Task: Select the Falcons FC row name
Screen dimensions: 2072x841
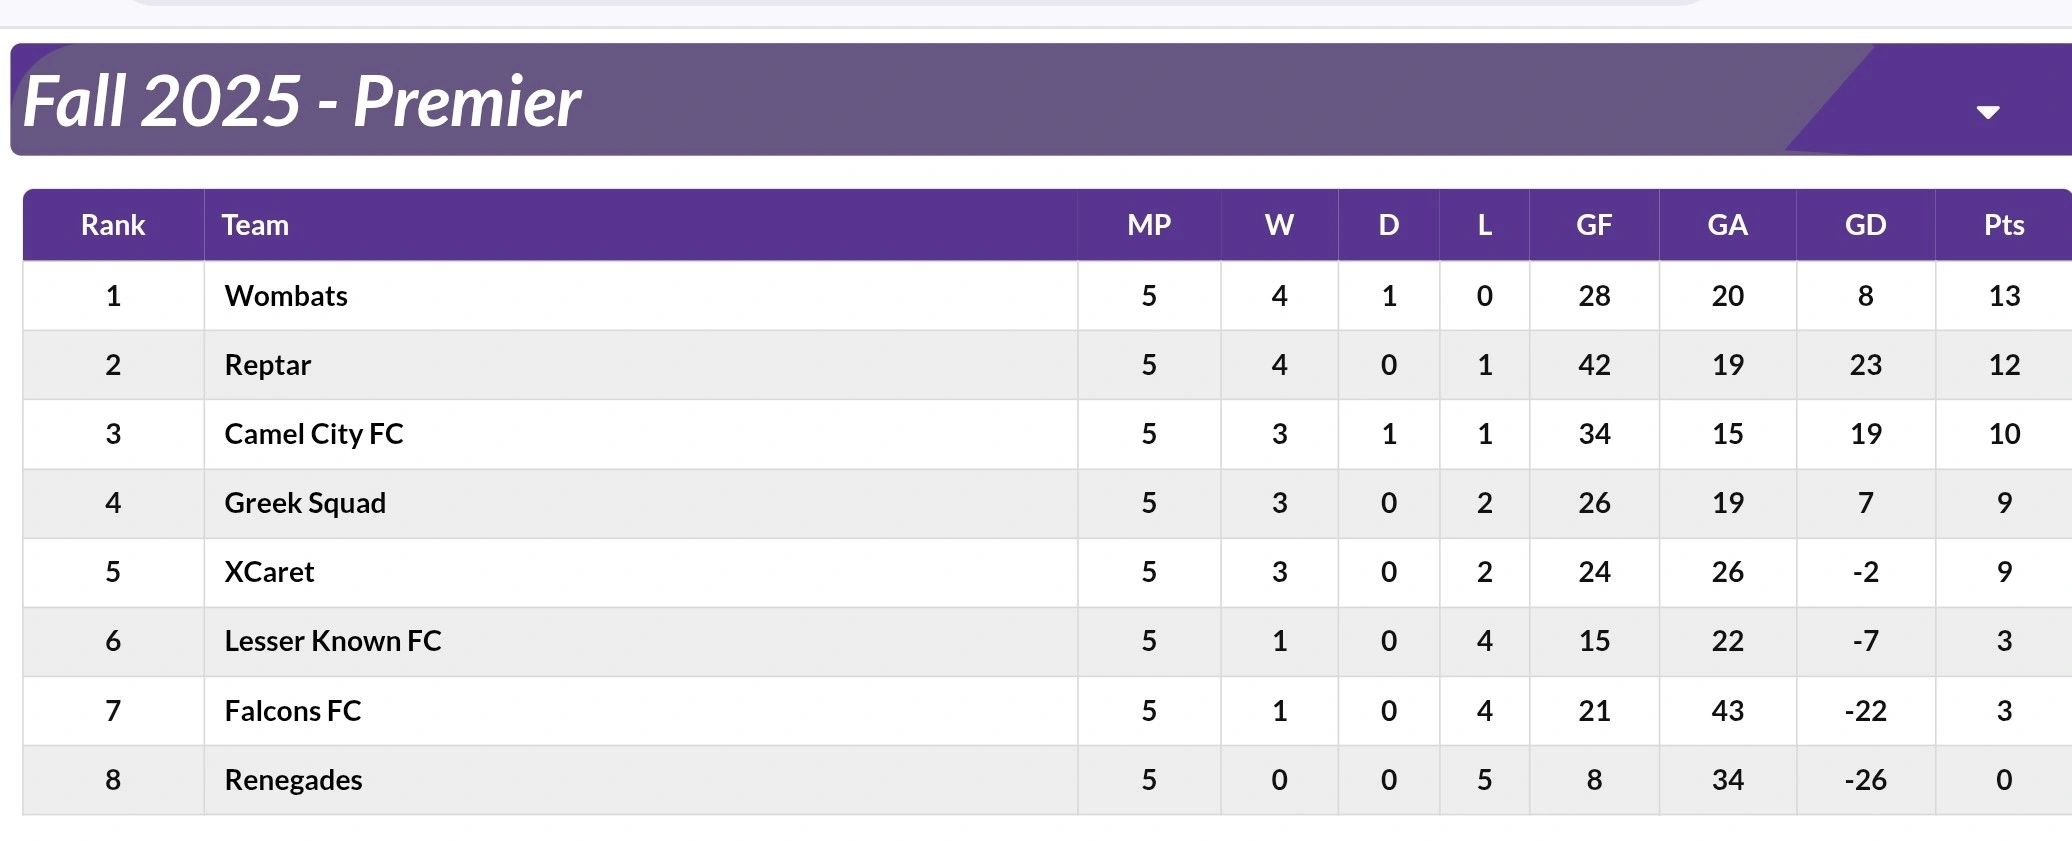Action: click(292, 711)
